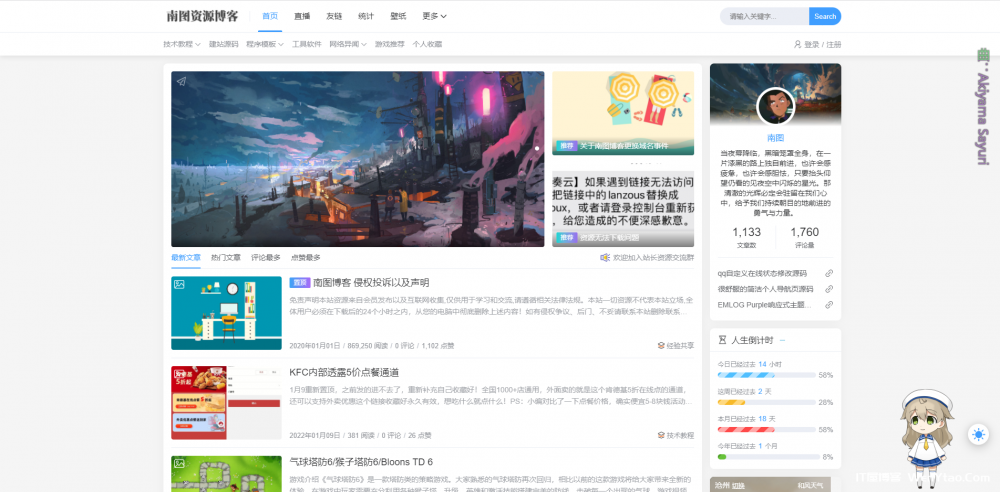Click the paper plane icon on banner
Image resolution: width=1000 pixels, height=492 pixels.
[x=181, y=81]
